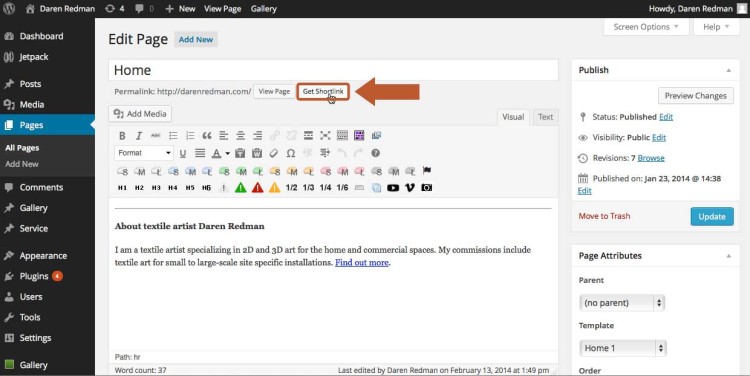Align text right
Image resolution: width=750 pixels, height=376 pixels.
257,136
